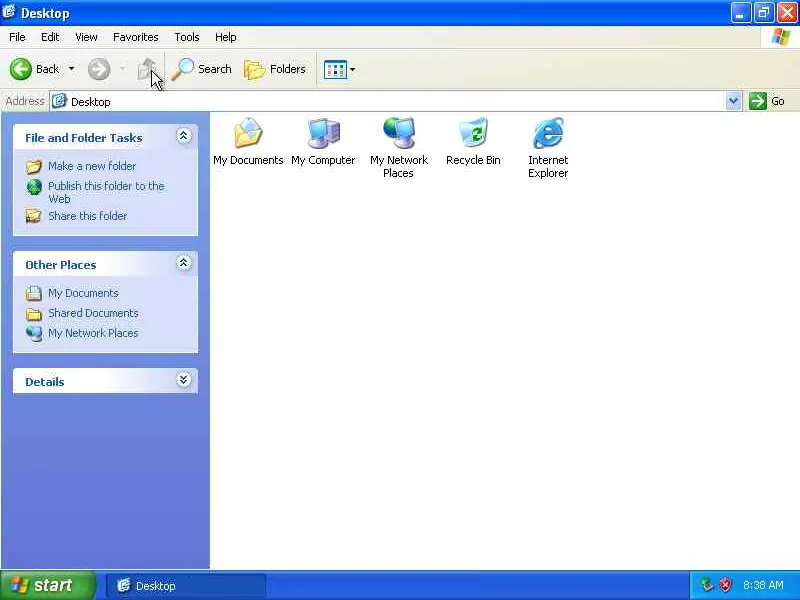Click the Shared Documents folder icon
800x600 pixels.
tap(34, 314)
